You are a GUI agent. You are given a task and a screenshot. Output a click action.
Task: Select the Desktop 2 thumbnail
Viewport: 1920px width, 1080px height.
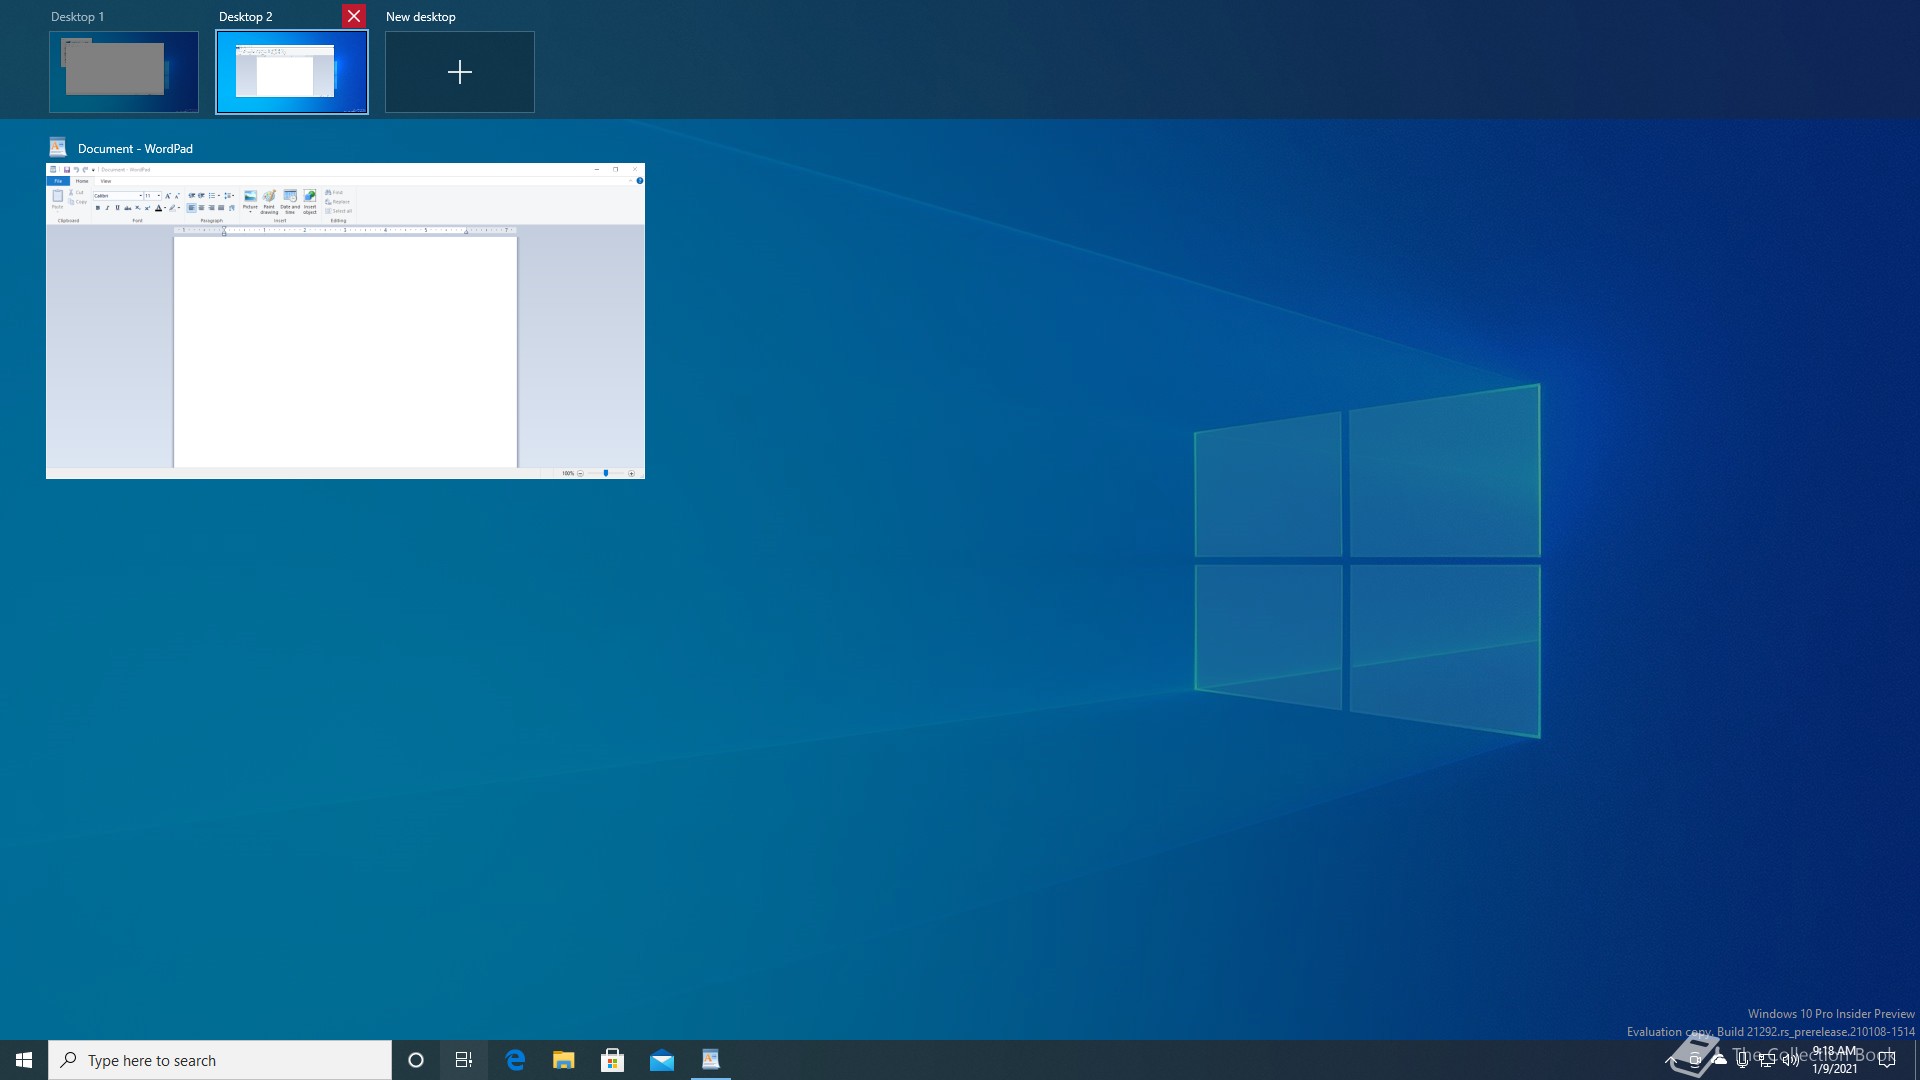tap(292, 72)
